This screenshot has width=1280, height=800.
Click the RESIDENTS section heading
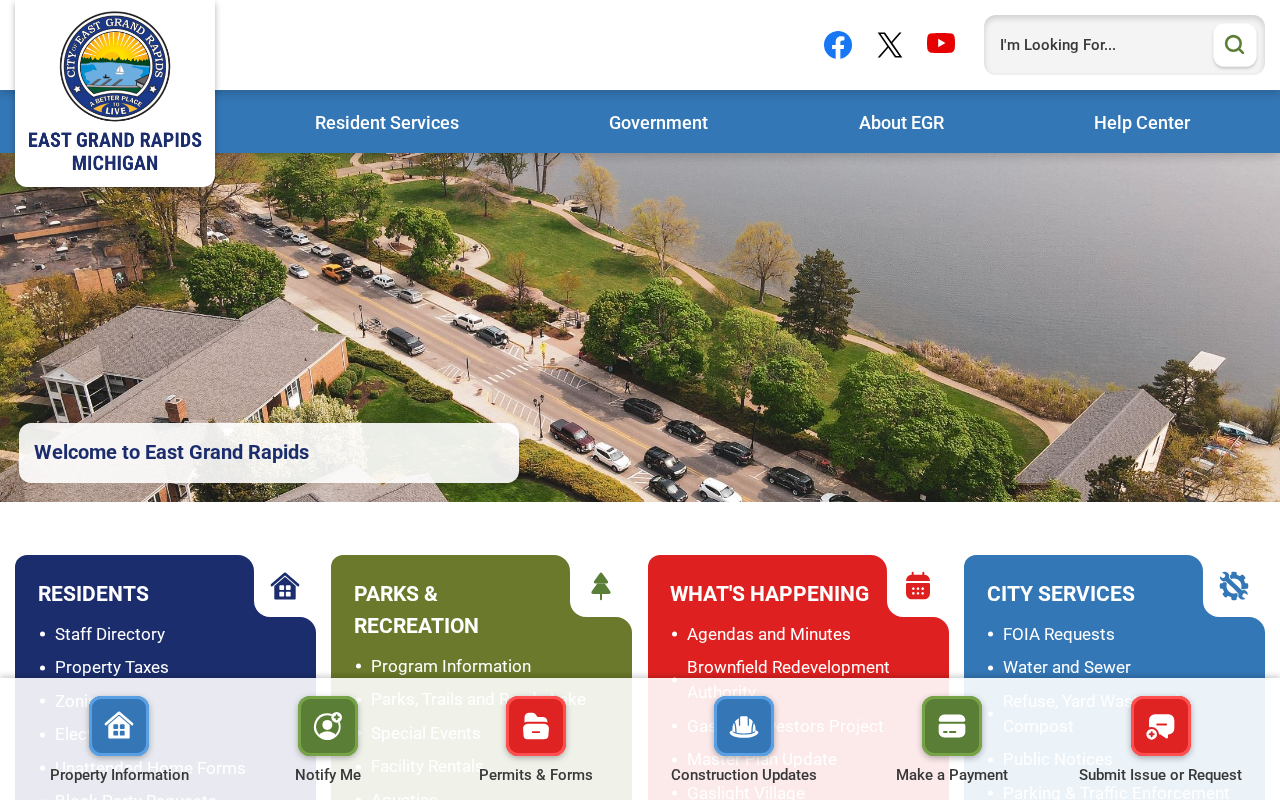[93, 594]
